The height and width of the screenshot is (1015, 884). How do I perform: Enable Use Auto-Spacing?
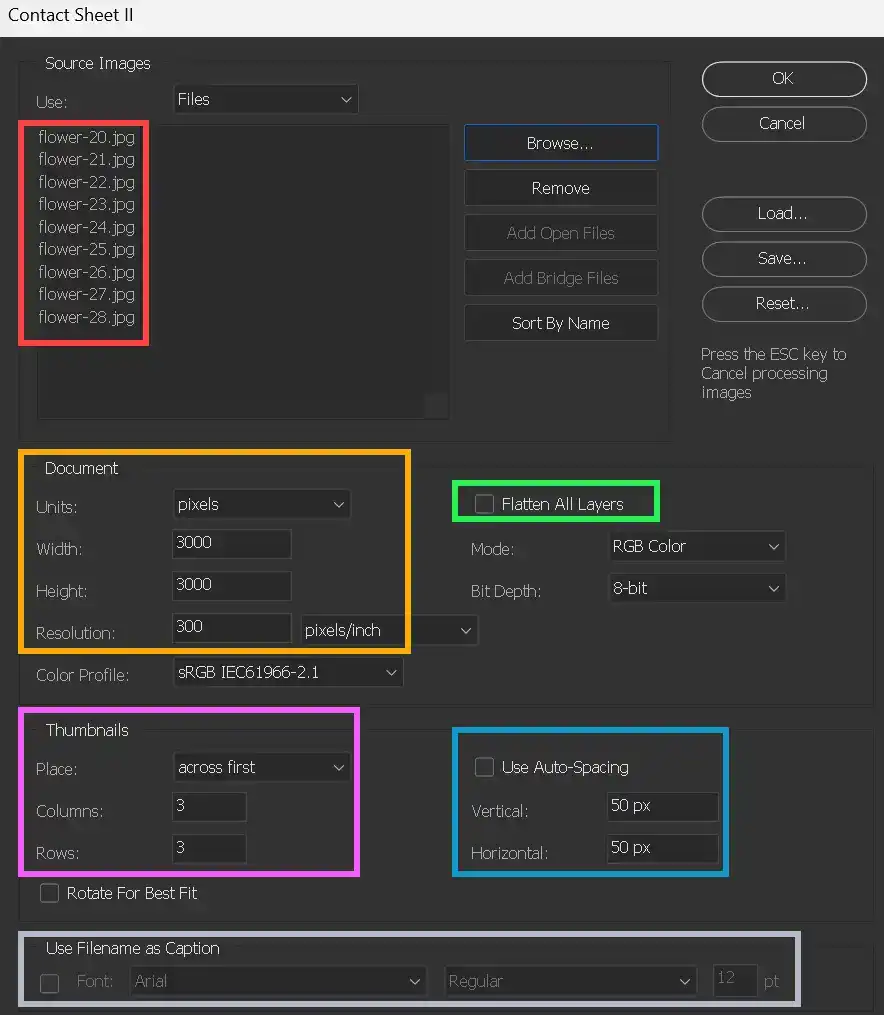(484, 767)
